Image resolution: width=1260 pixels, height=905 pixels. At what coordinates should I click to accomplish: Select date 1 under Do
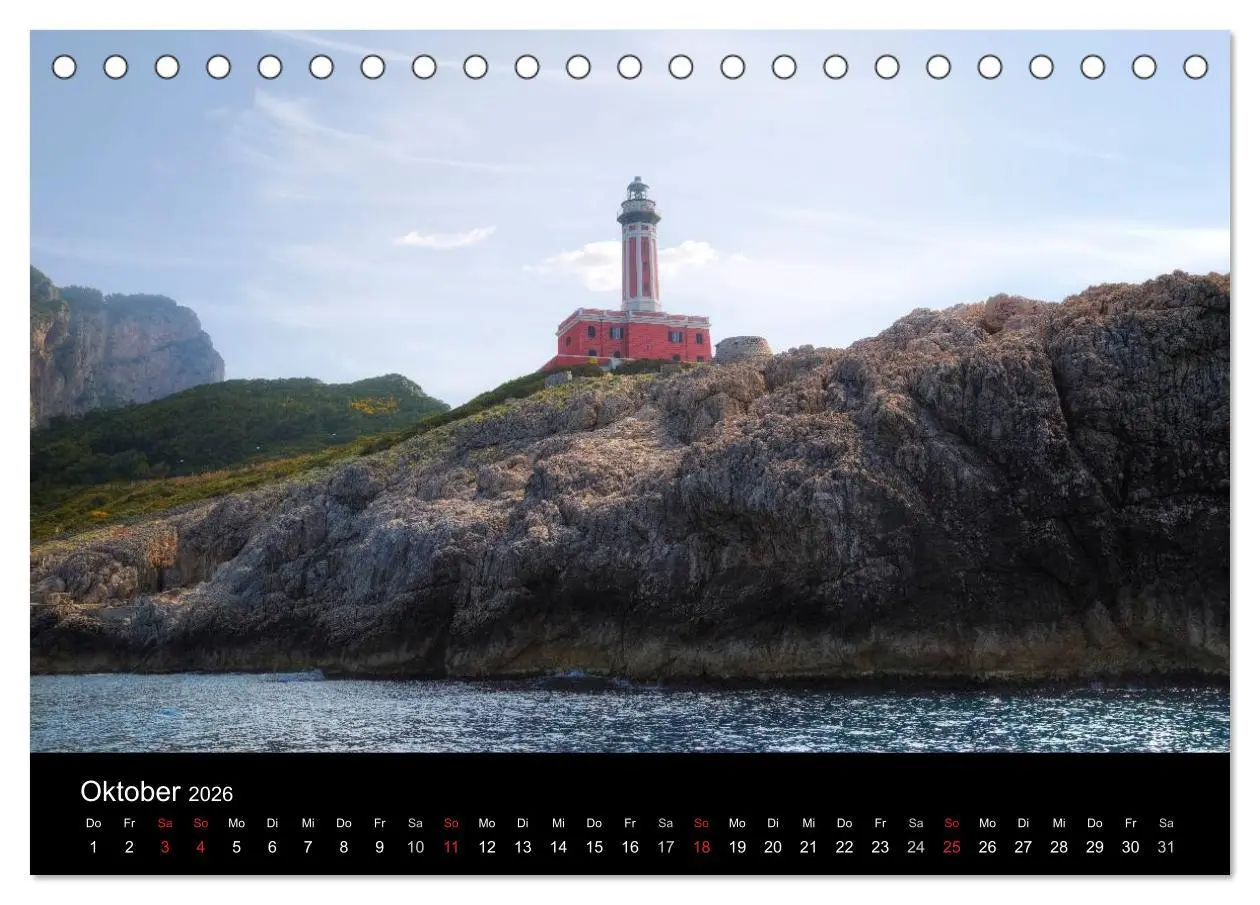[94, 847]
